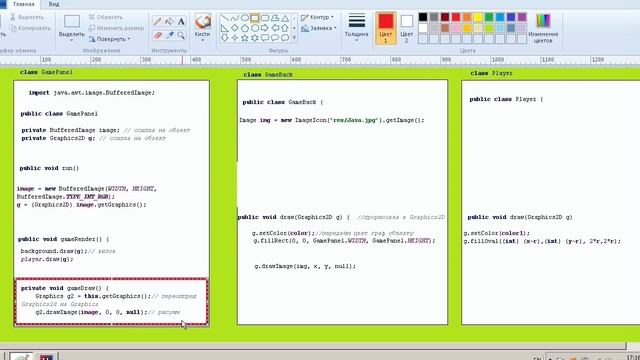Expand the full shapes gallery
This screenshot has height=360, width=640.
(294, 38)
